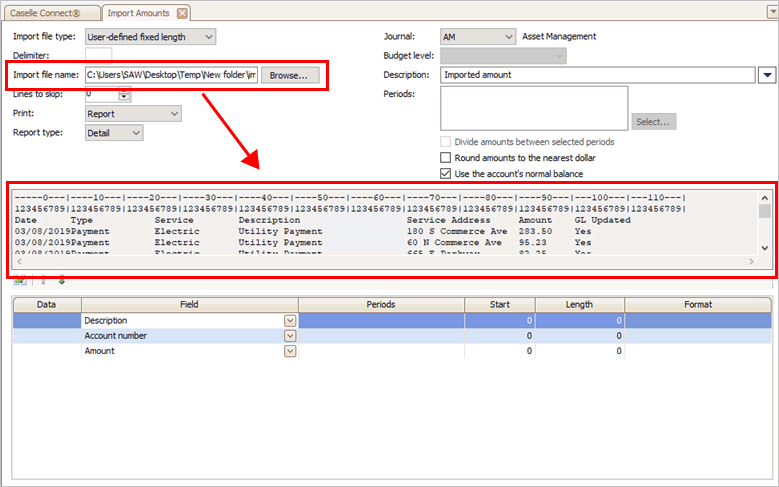Click the move row up arrow icon
Viewport: 779px width, 487px height.
43,283
